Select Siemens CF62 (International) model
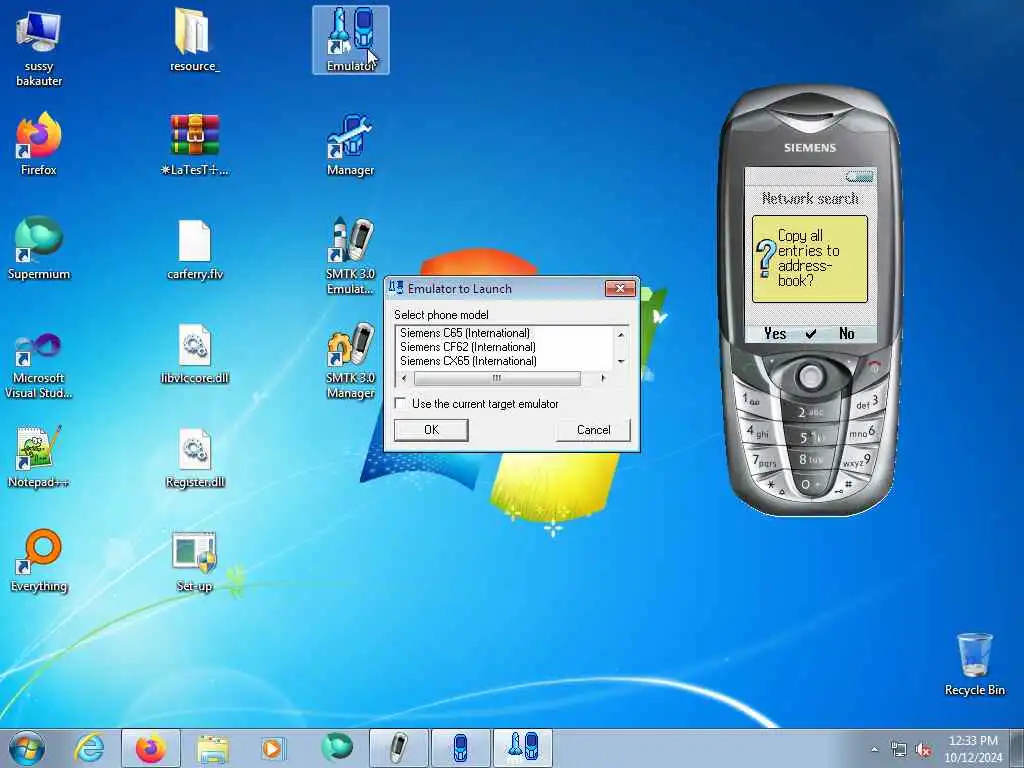This screenshot has height=768, width=1024. click(468, 347)
